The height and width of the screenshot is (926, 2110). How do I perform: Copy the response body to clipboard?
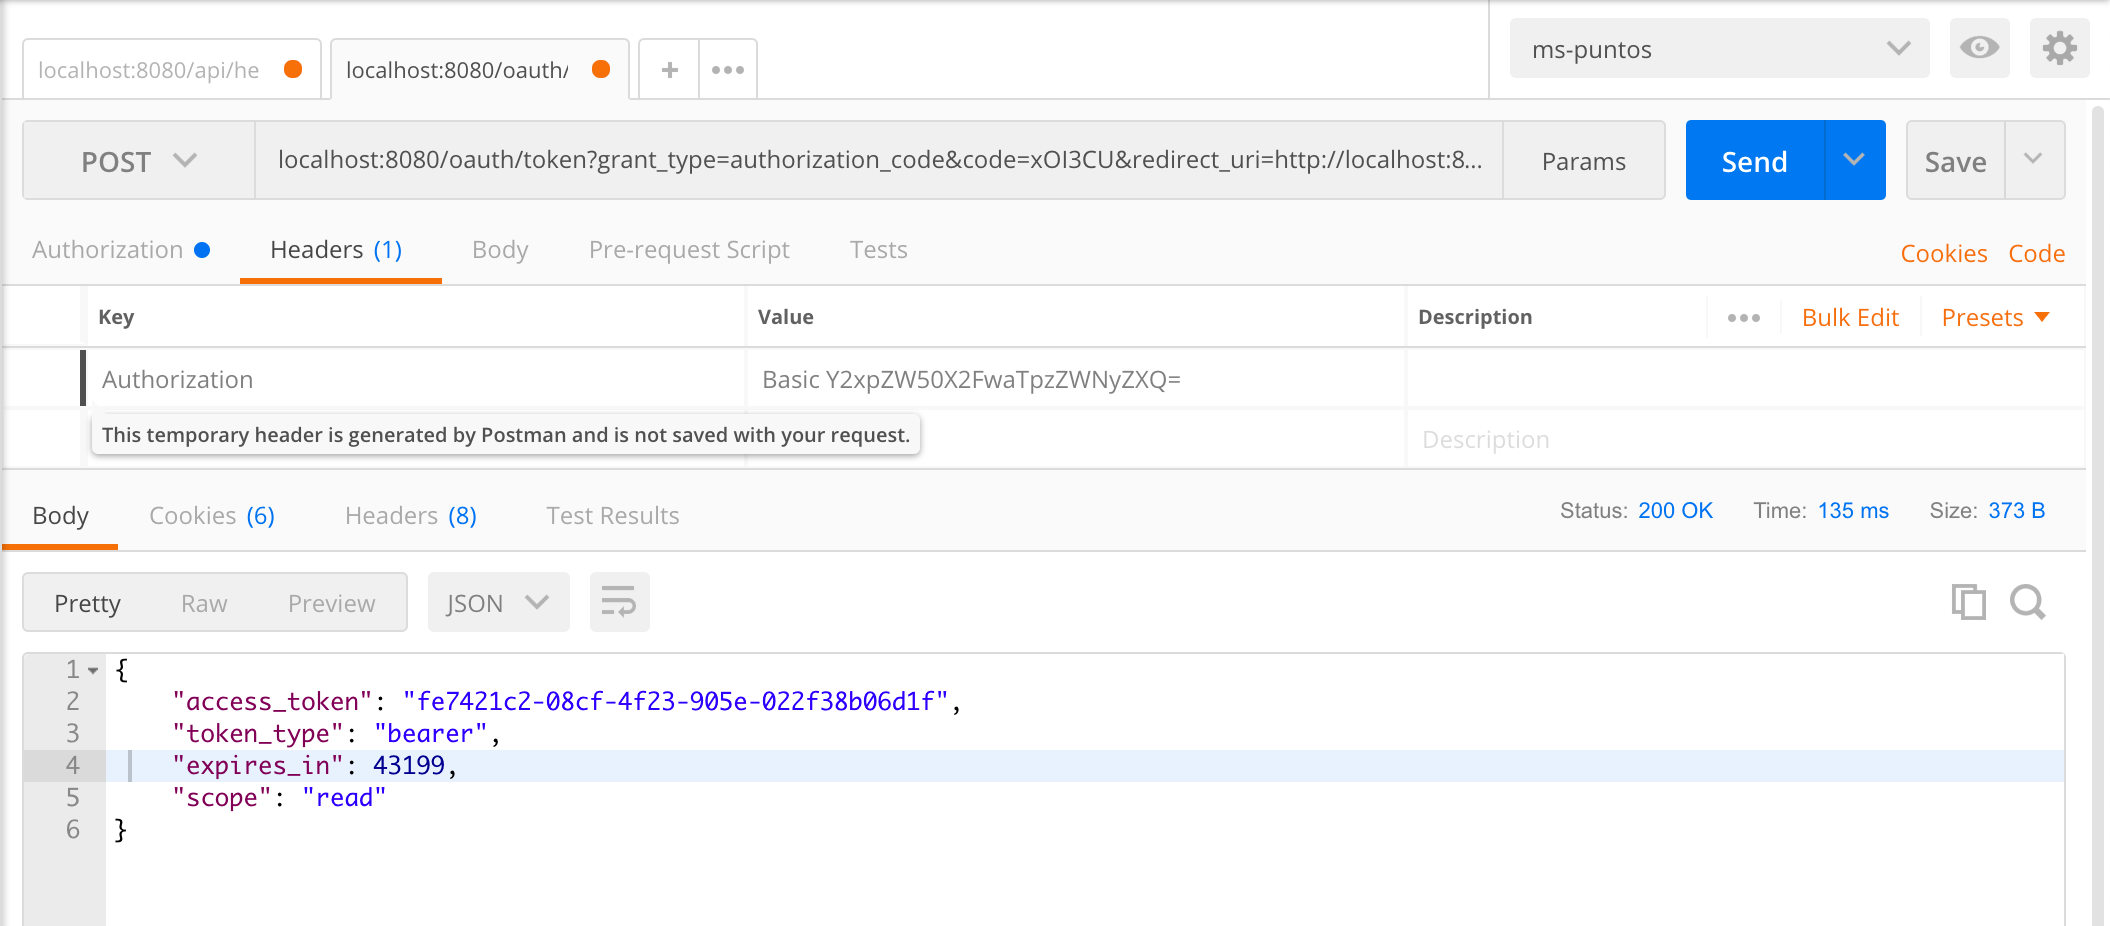[x=1968, y=601]
